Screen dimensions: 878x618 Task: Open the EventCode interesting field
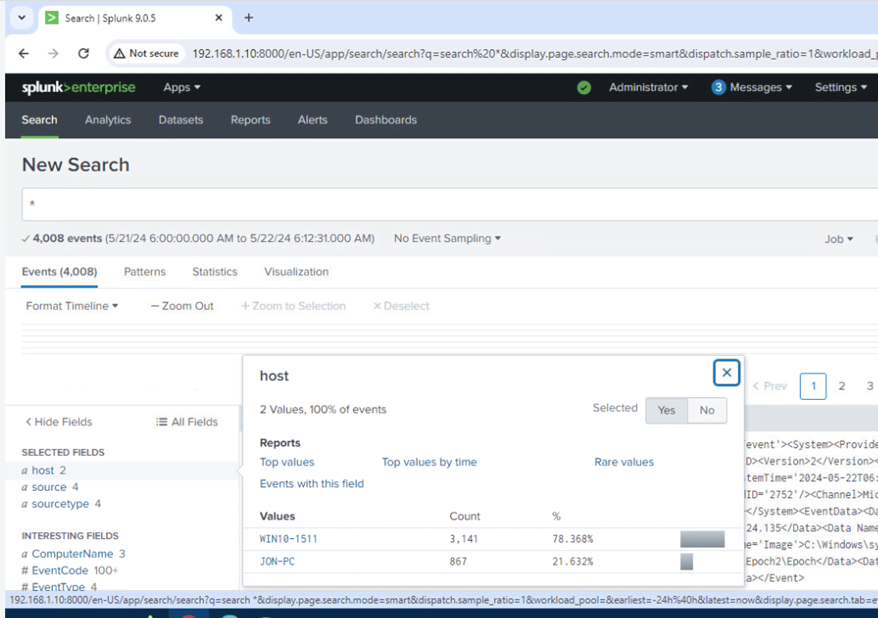69,570
